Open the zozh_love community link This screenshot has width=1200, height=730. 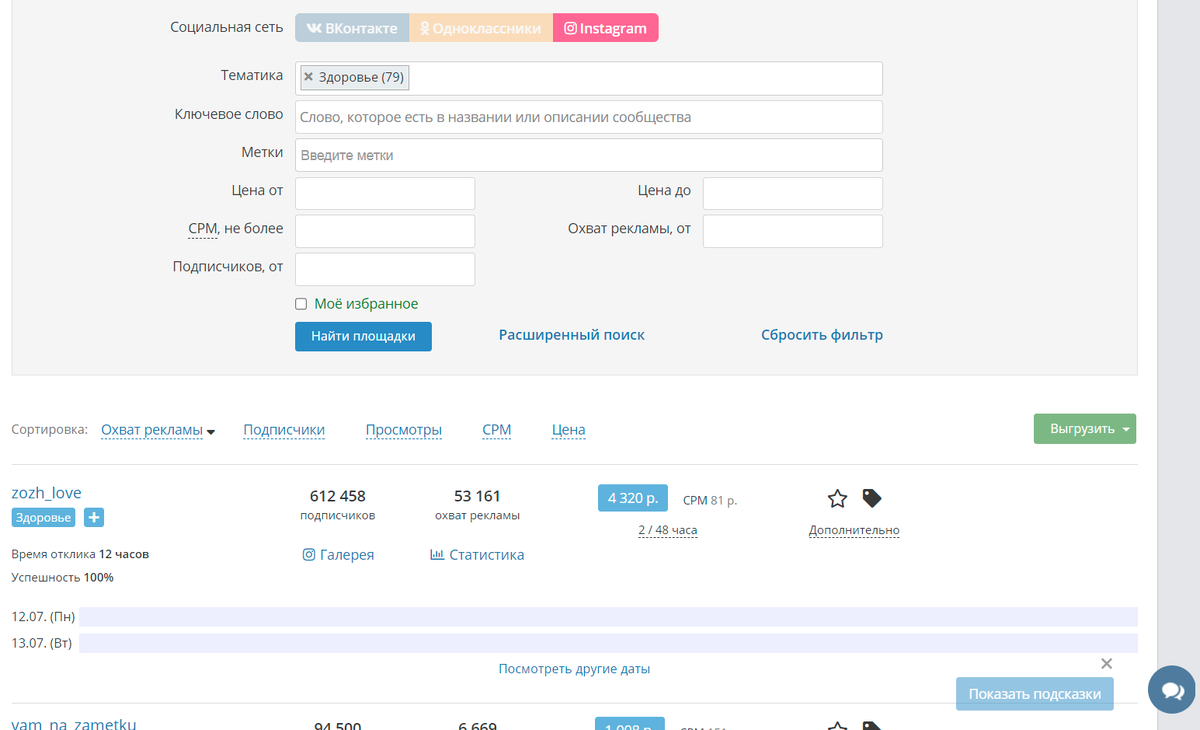(47, 492)
